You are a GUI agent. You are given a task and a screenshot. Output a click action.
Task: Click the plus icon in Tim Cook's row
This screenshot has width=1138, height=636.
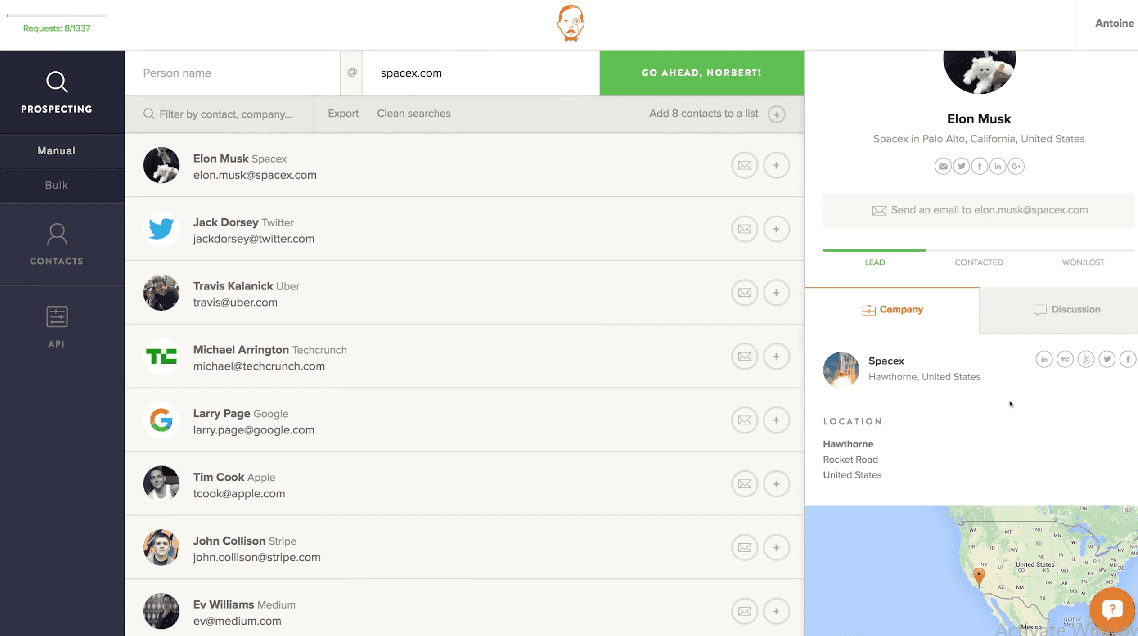[777, 484]
